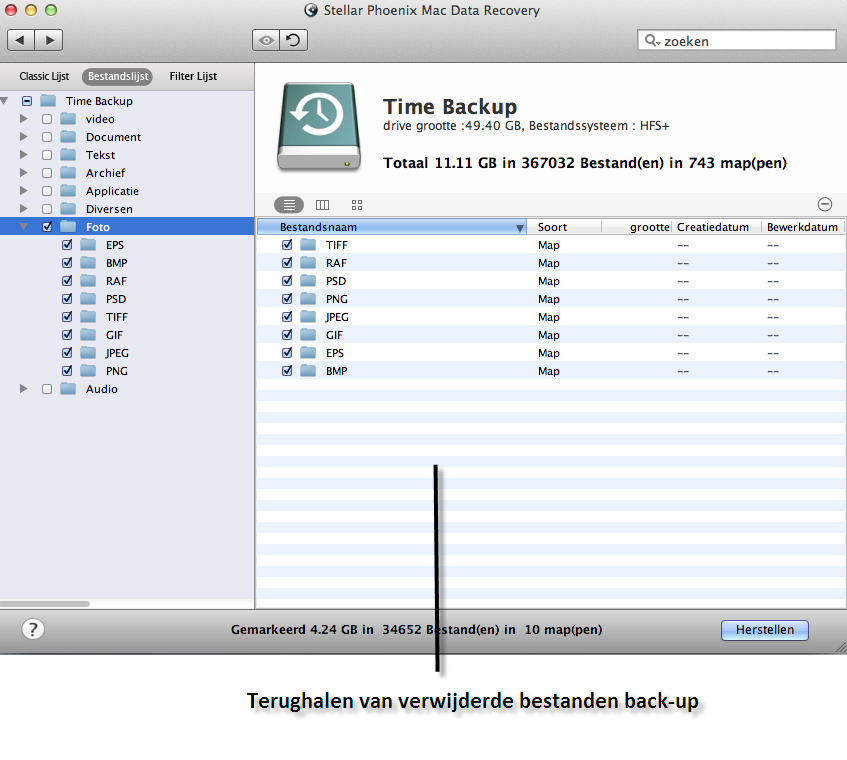Click the Time Backup drive icon
This screenshot has width=847, height=760.
[319, 127]
